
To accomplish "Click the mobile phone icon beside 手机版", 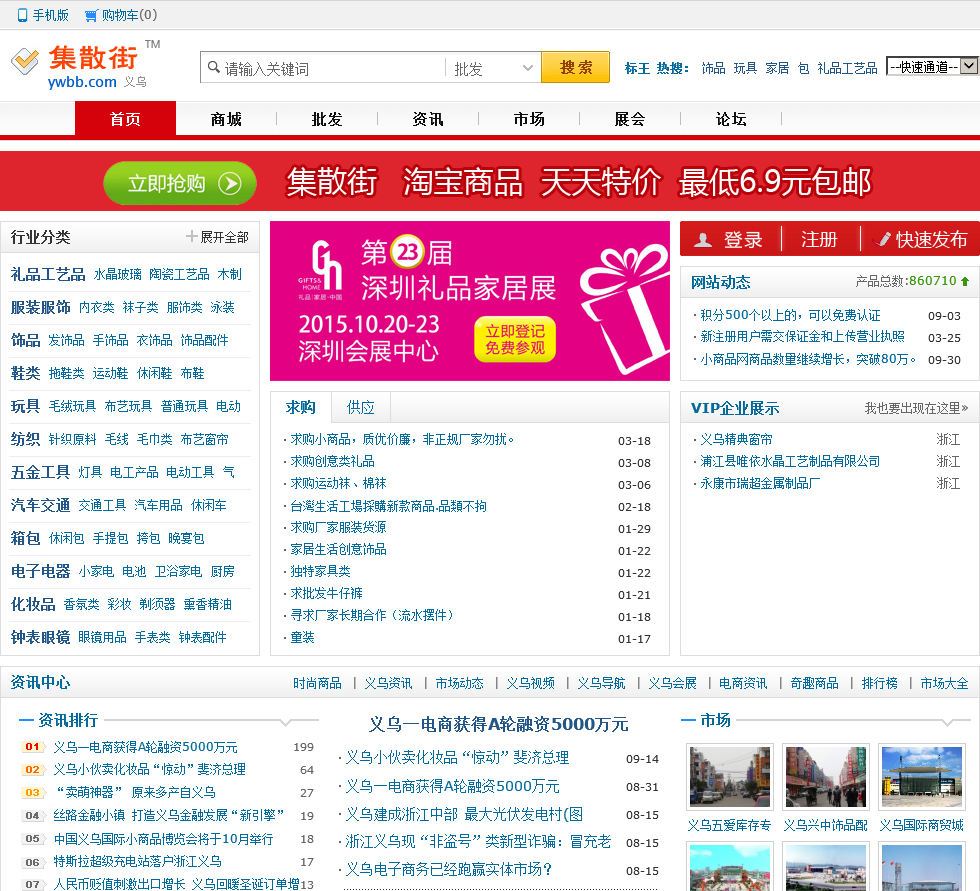I will click(22, 15).
